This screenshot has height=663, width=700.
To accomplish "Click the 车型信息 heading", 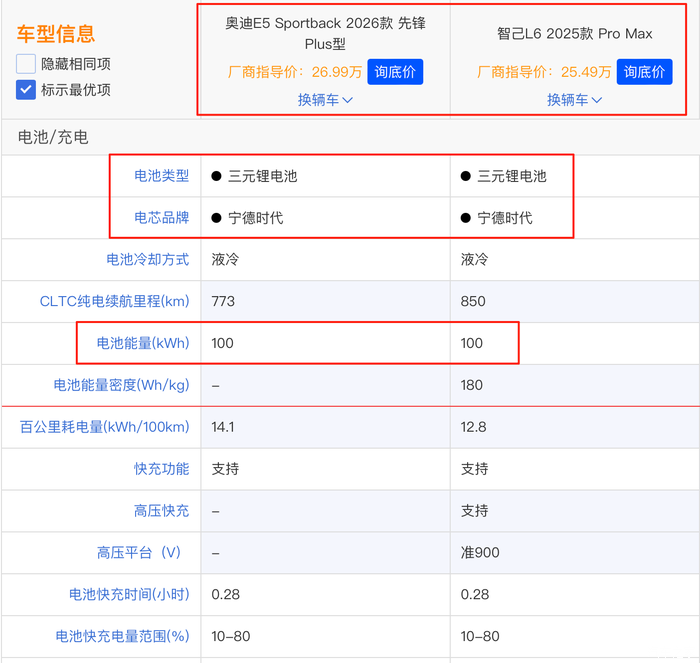I will (x=56, y=34).
